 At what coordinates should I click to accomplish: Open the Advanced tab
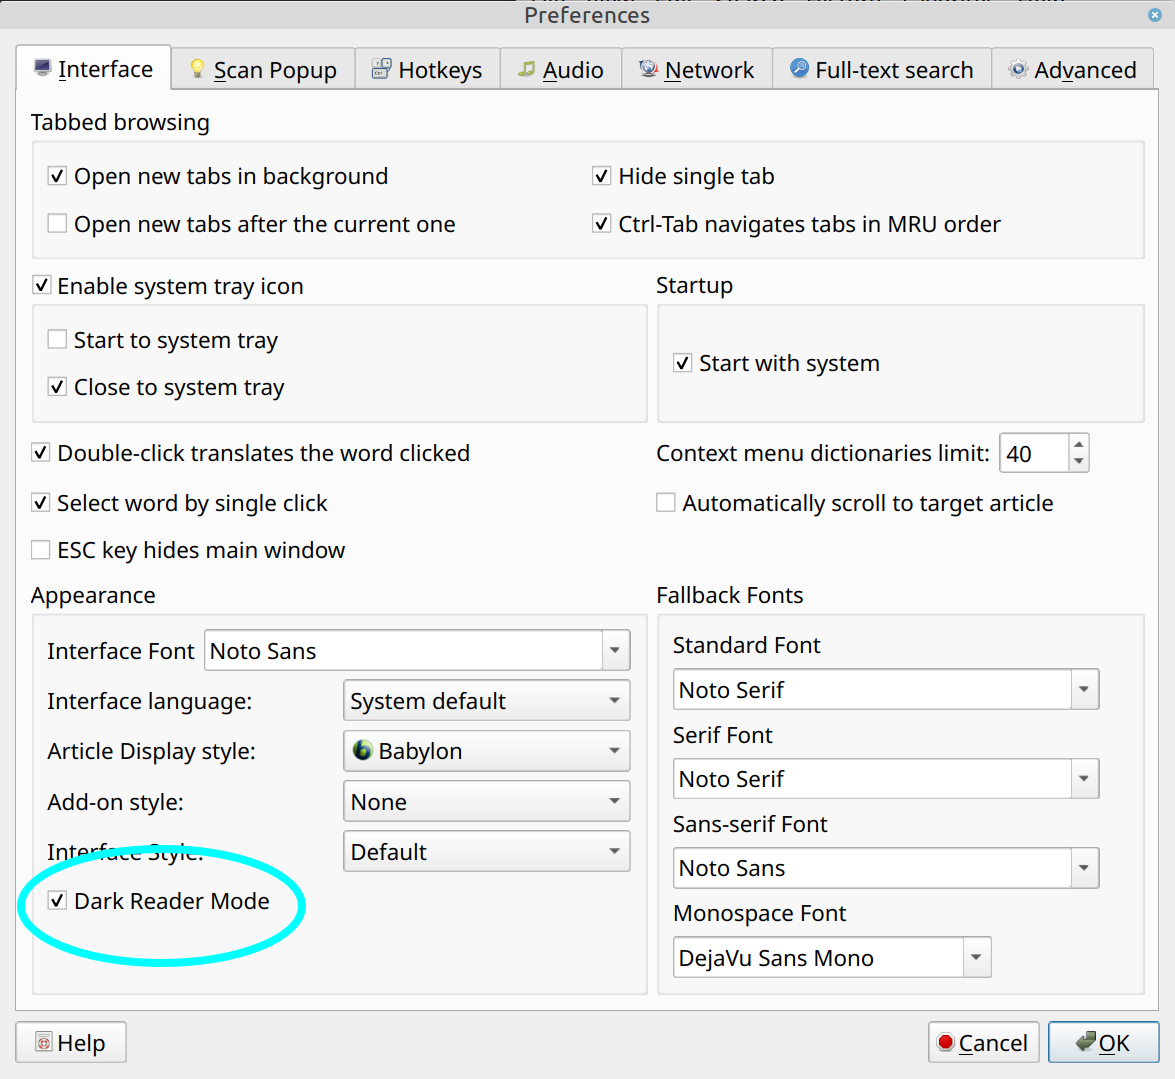(1073, 70)
